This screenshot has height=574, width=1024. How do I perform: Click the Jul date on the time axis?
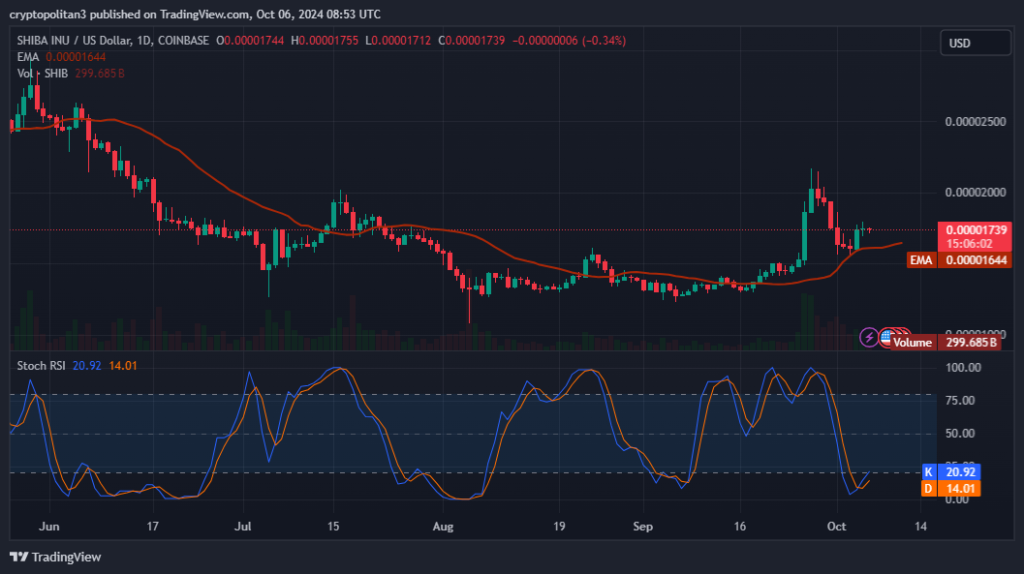point(243,526)
